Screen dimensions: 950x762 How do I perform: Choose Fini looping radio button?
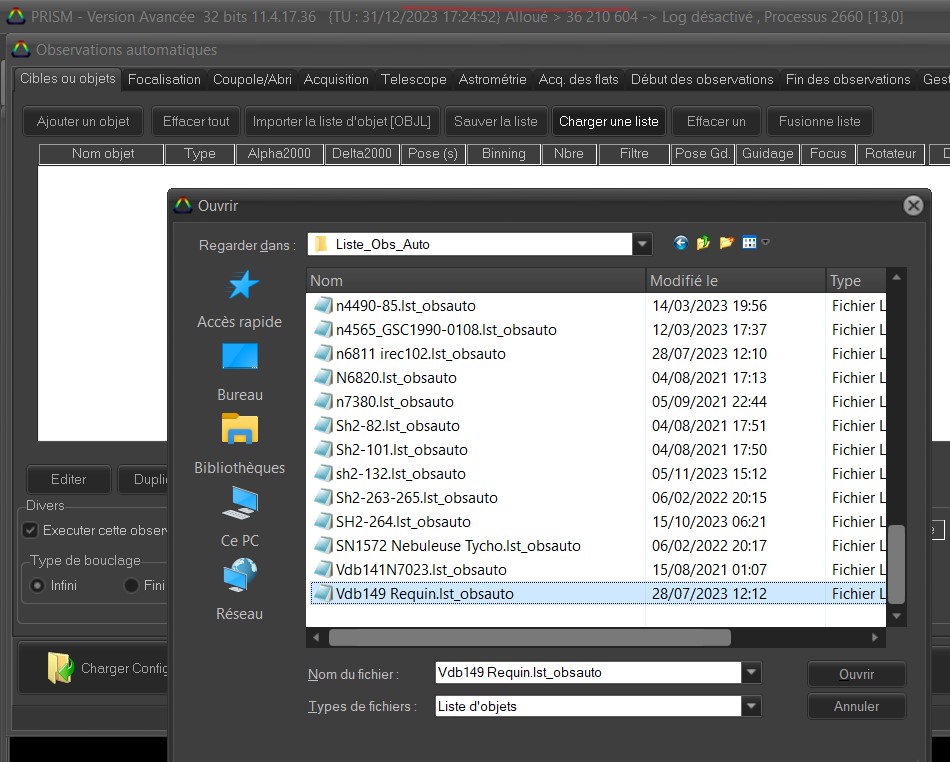[131, 585]
